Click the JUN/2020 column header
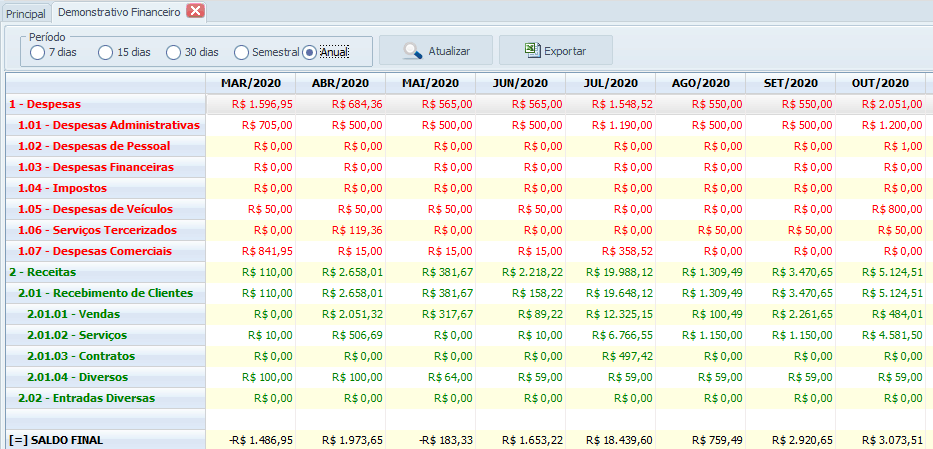 520,83
